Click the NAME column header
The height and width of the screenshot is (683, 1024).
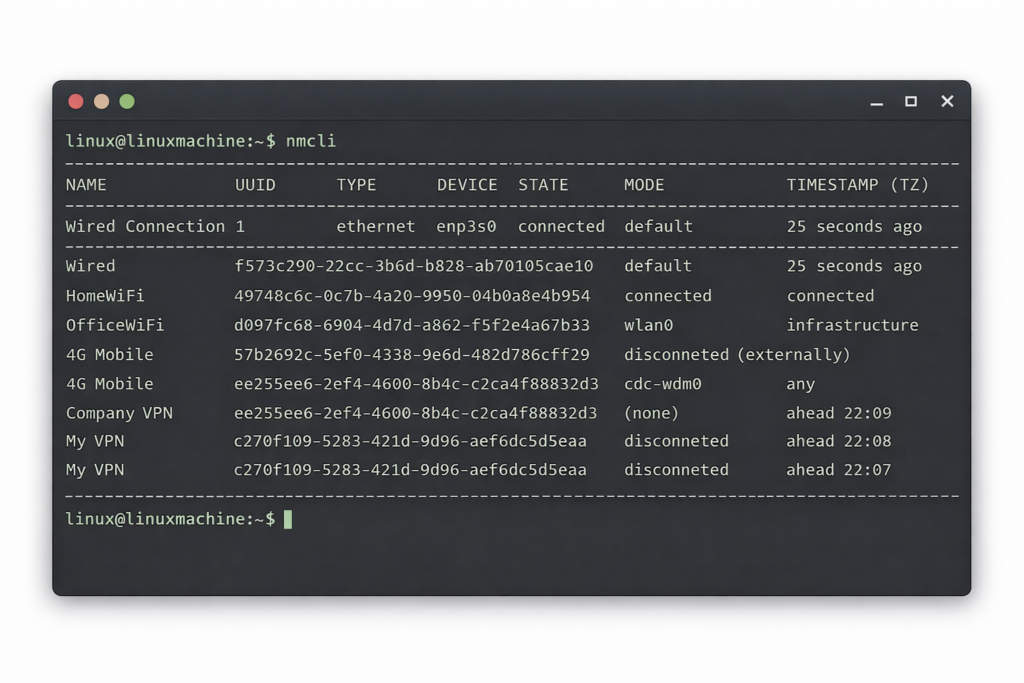[x=86, y=185]
